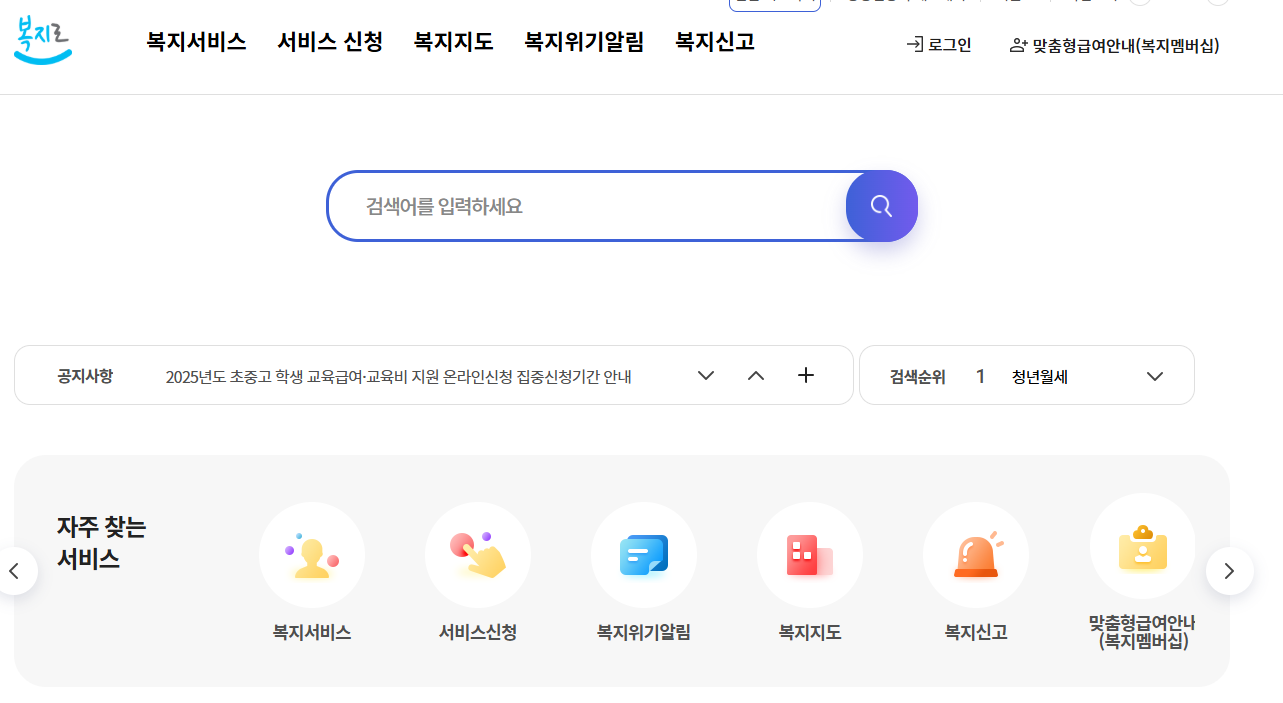Open the 교육급여·교육비 지원 notice
Viewport: 1283px width, 703px height.
click(403, 375)
